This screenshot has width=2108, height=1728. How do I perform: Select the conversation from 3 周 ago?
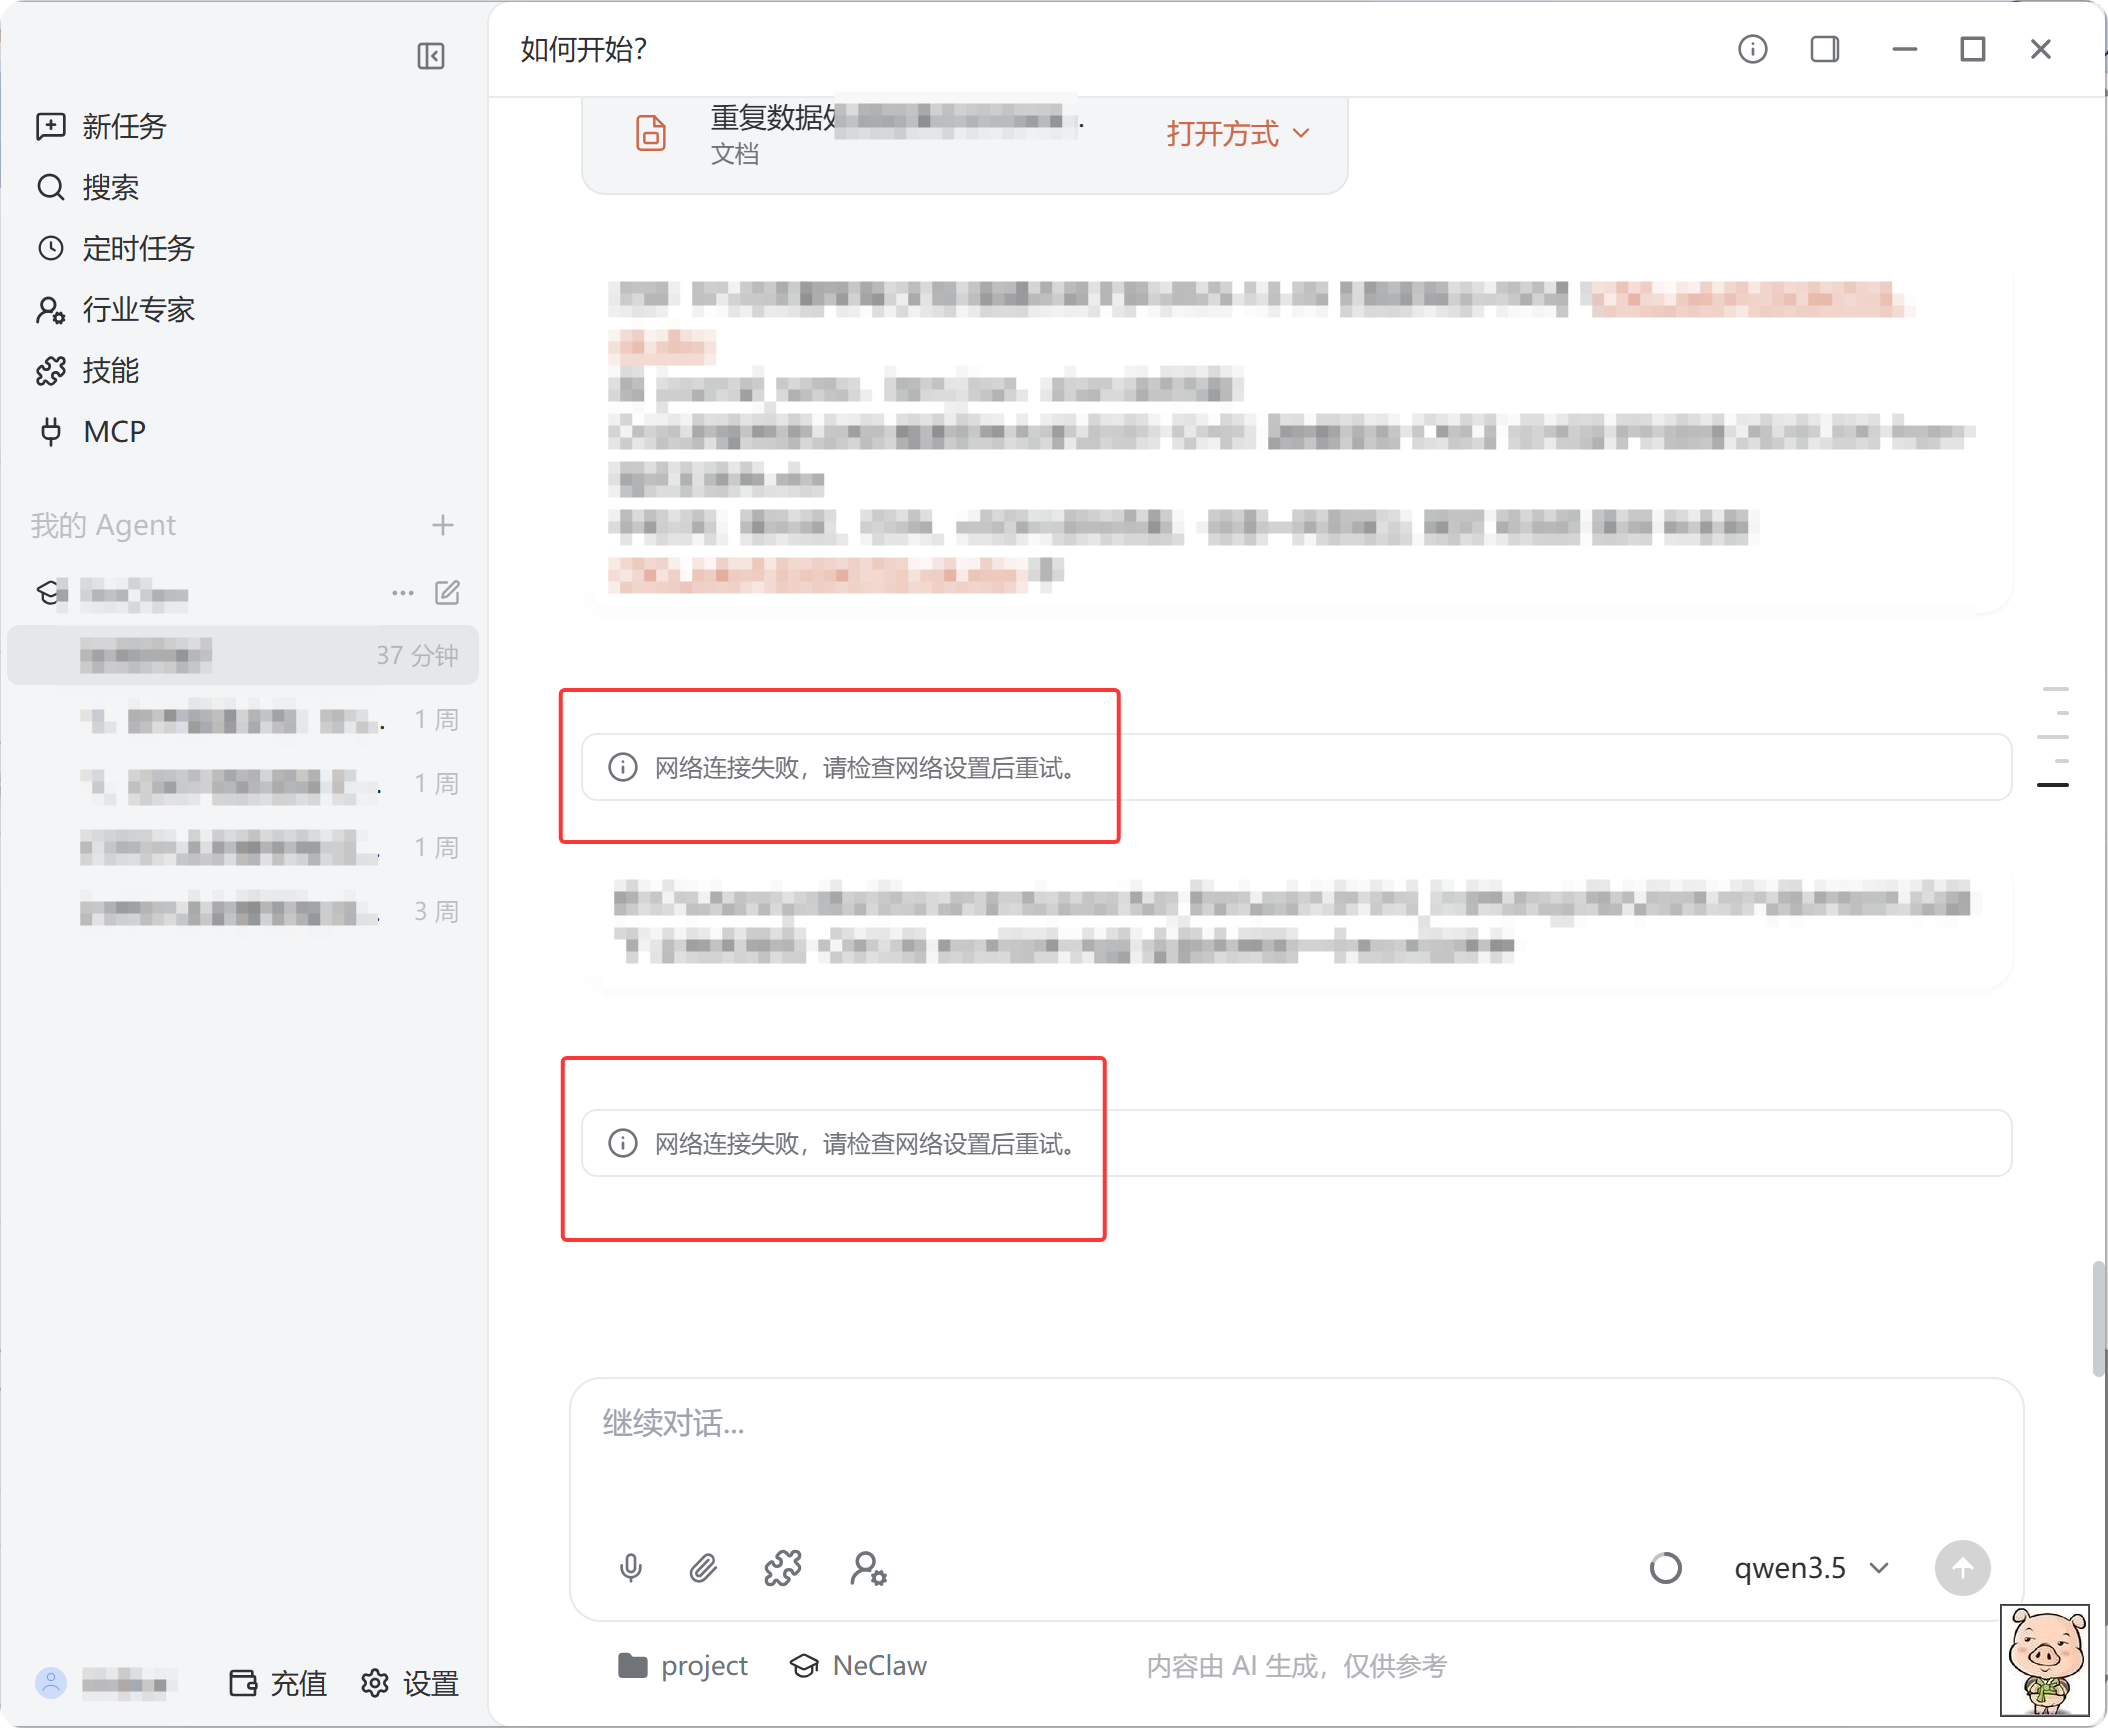[x=243, y=911]
